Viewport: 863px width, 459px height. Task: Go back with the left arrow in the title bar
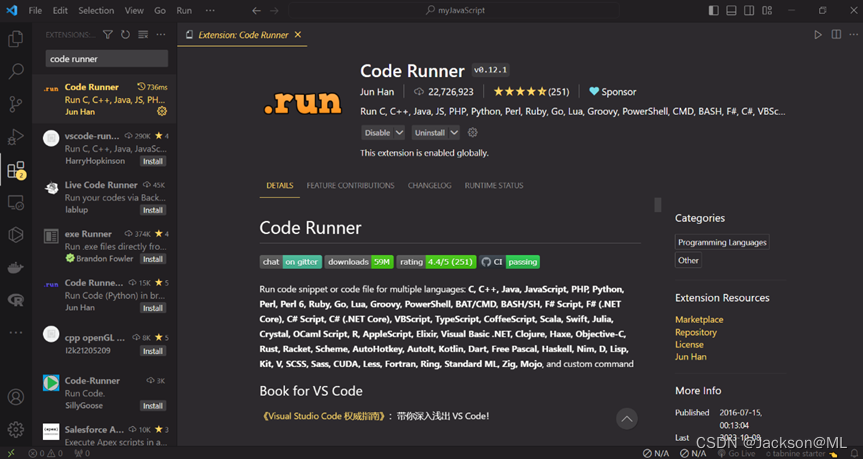point(256,10)
